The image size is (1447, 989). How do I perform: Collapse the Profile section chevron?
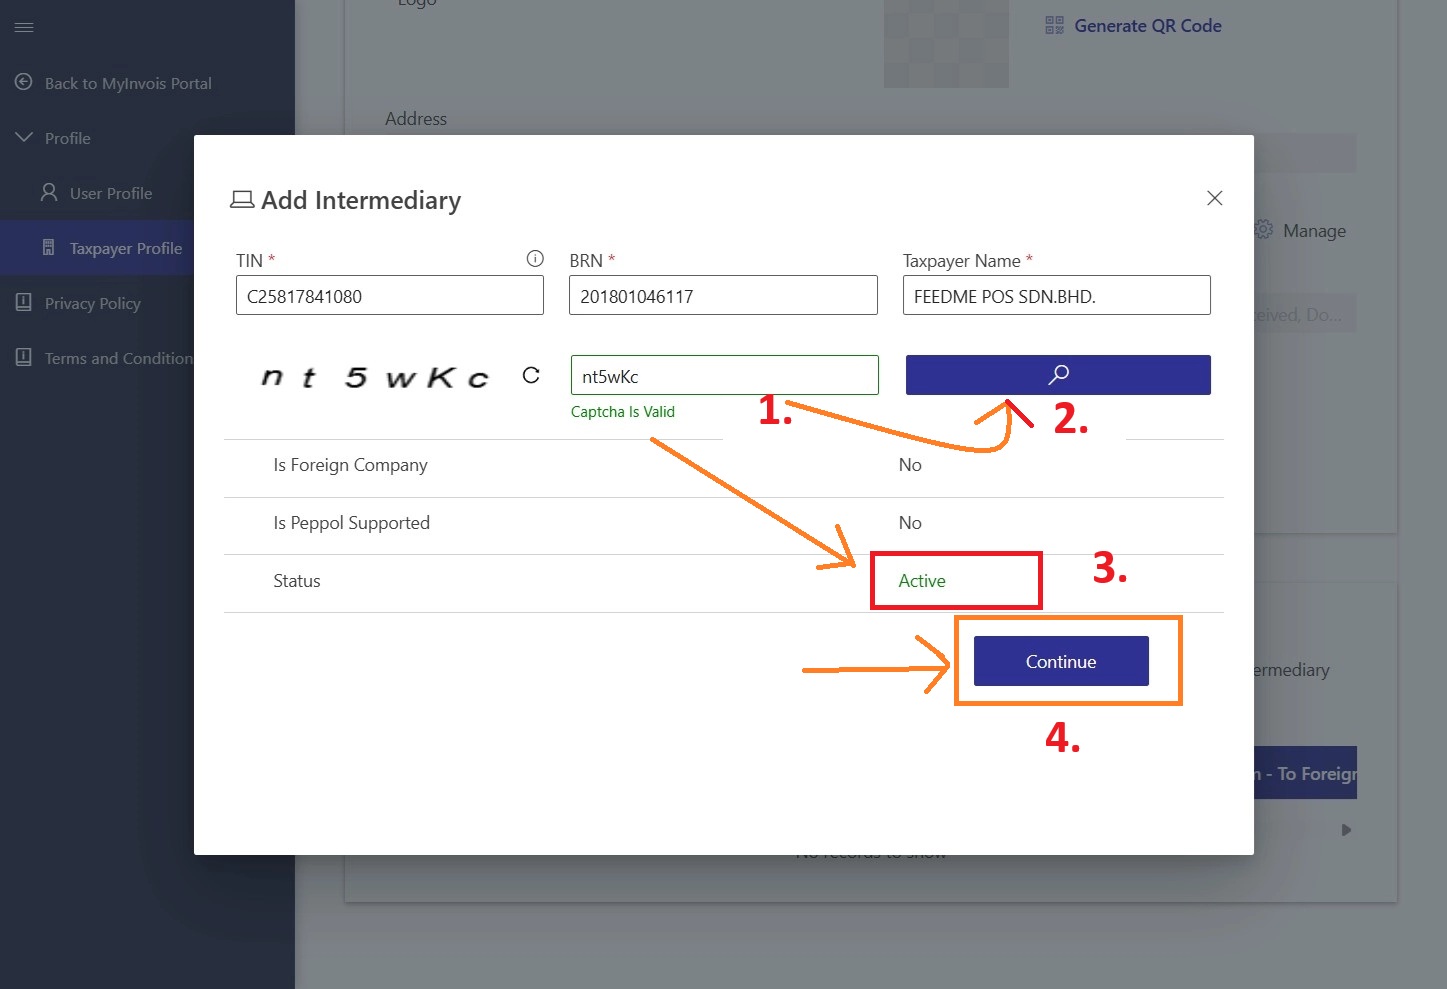pos(24,138)
